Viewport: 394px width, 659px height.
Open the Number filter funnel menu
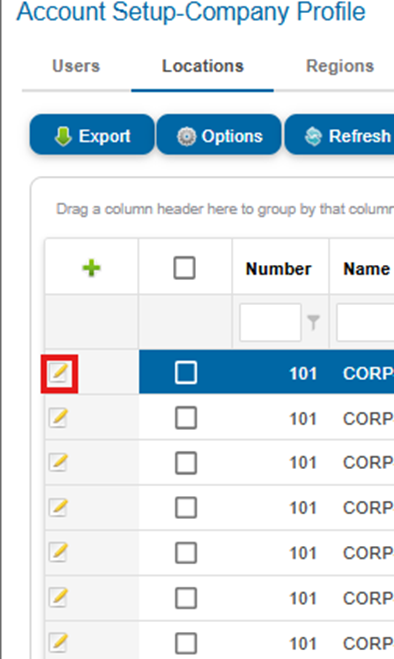tap(313, 322)
